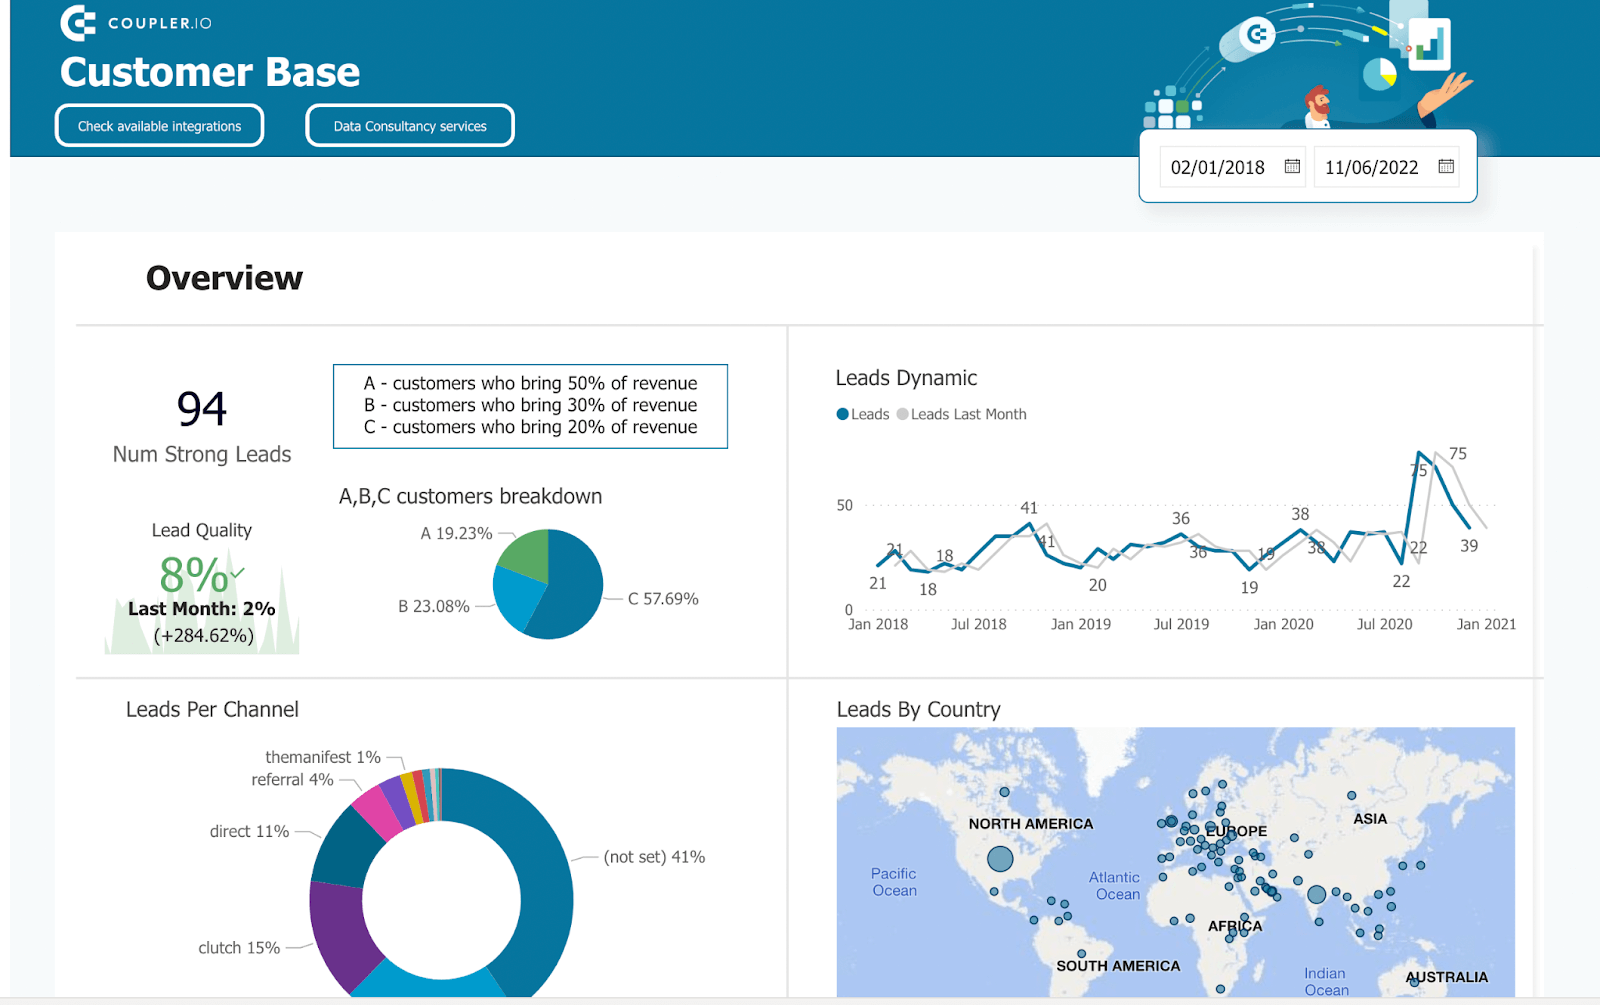The height and width of the screenshot is (1005, 1600).
Task: Click the Lead Quality 8% value
Action: 194,575
